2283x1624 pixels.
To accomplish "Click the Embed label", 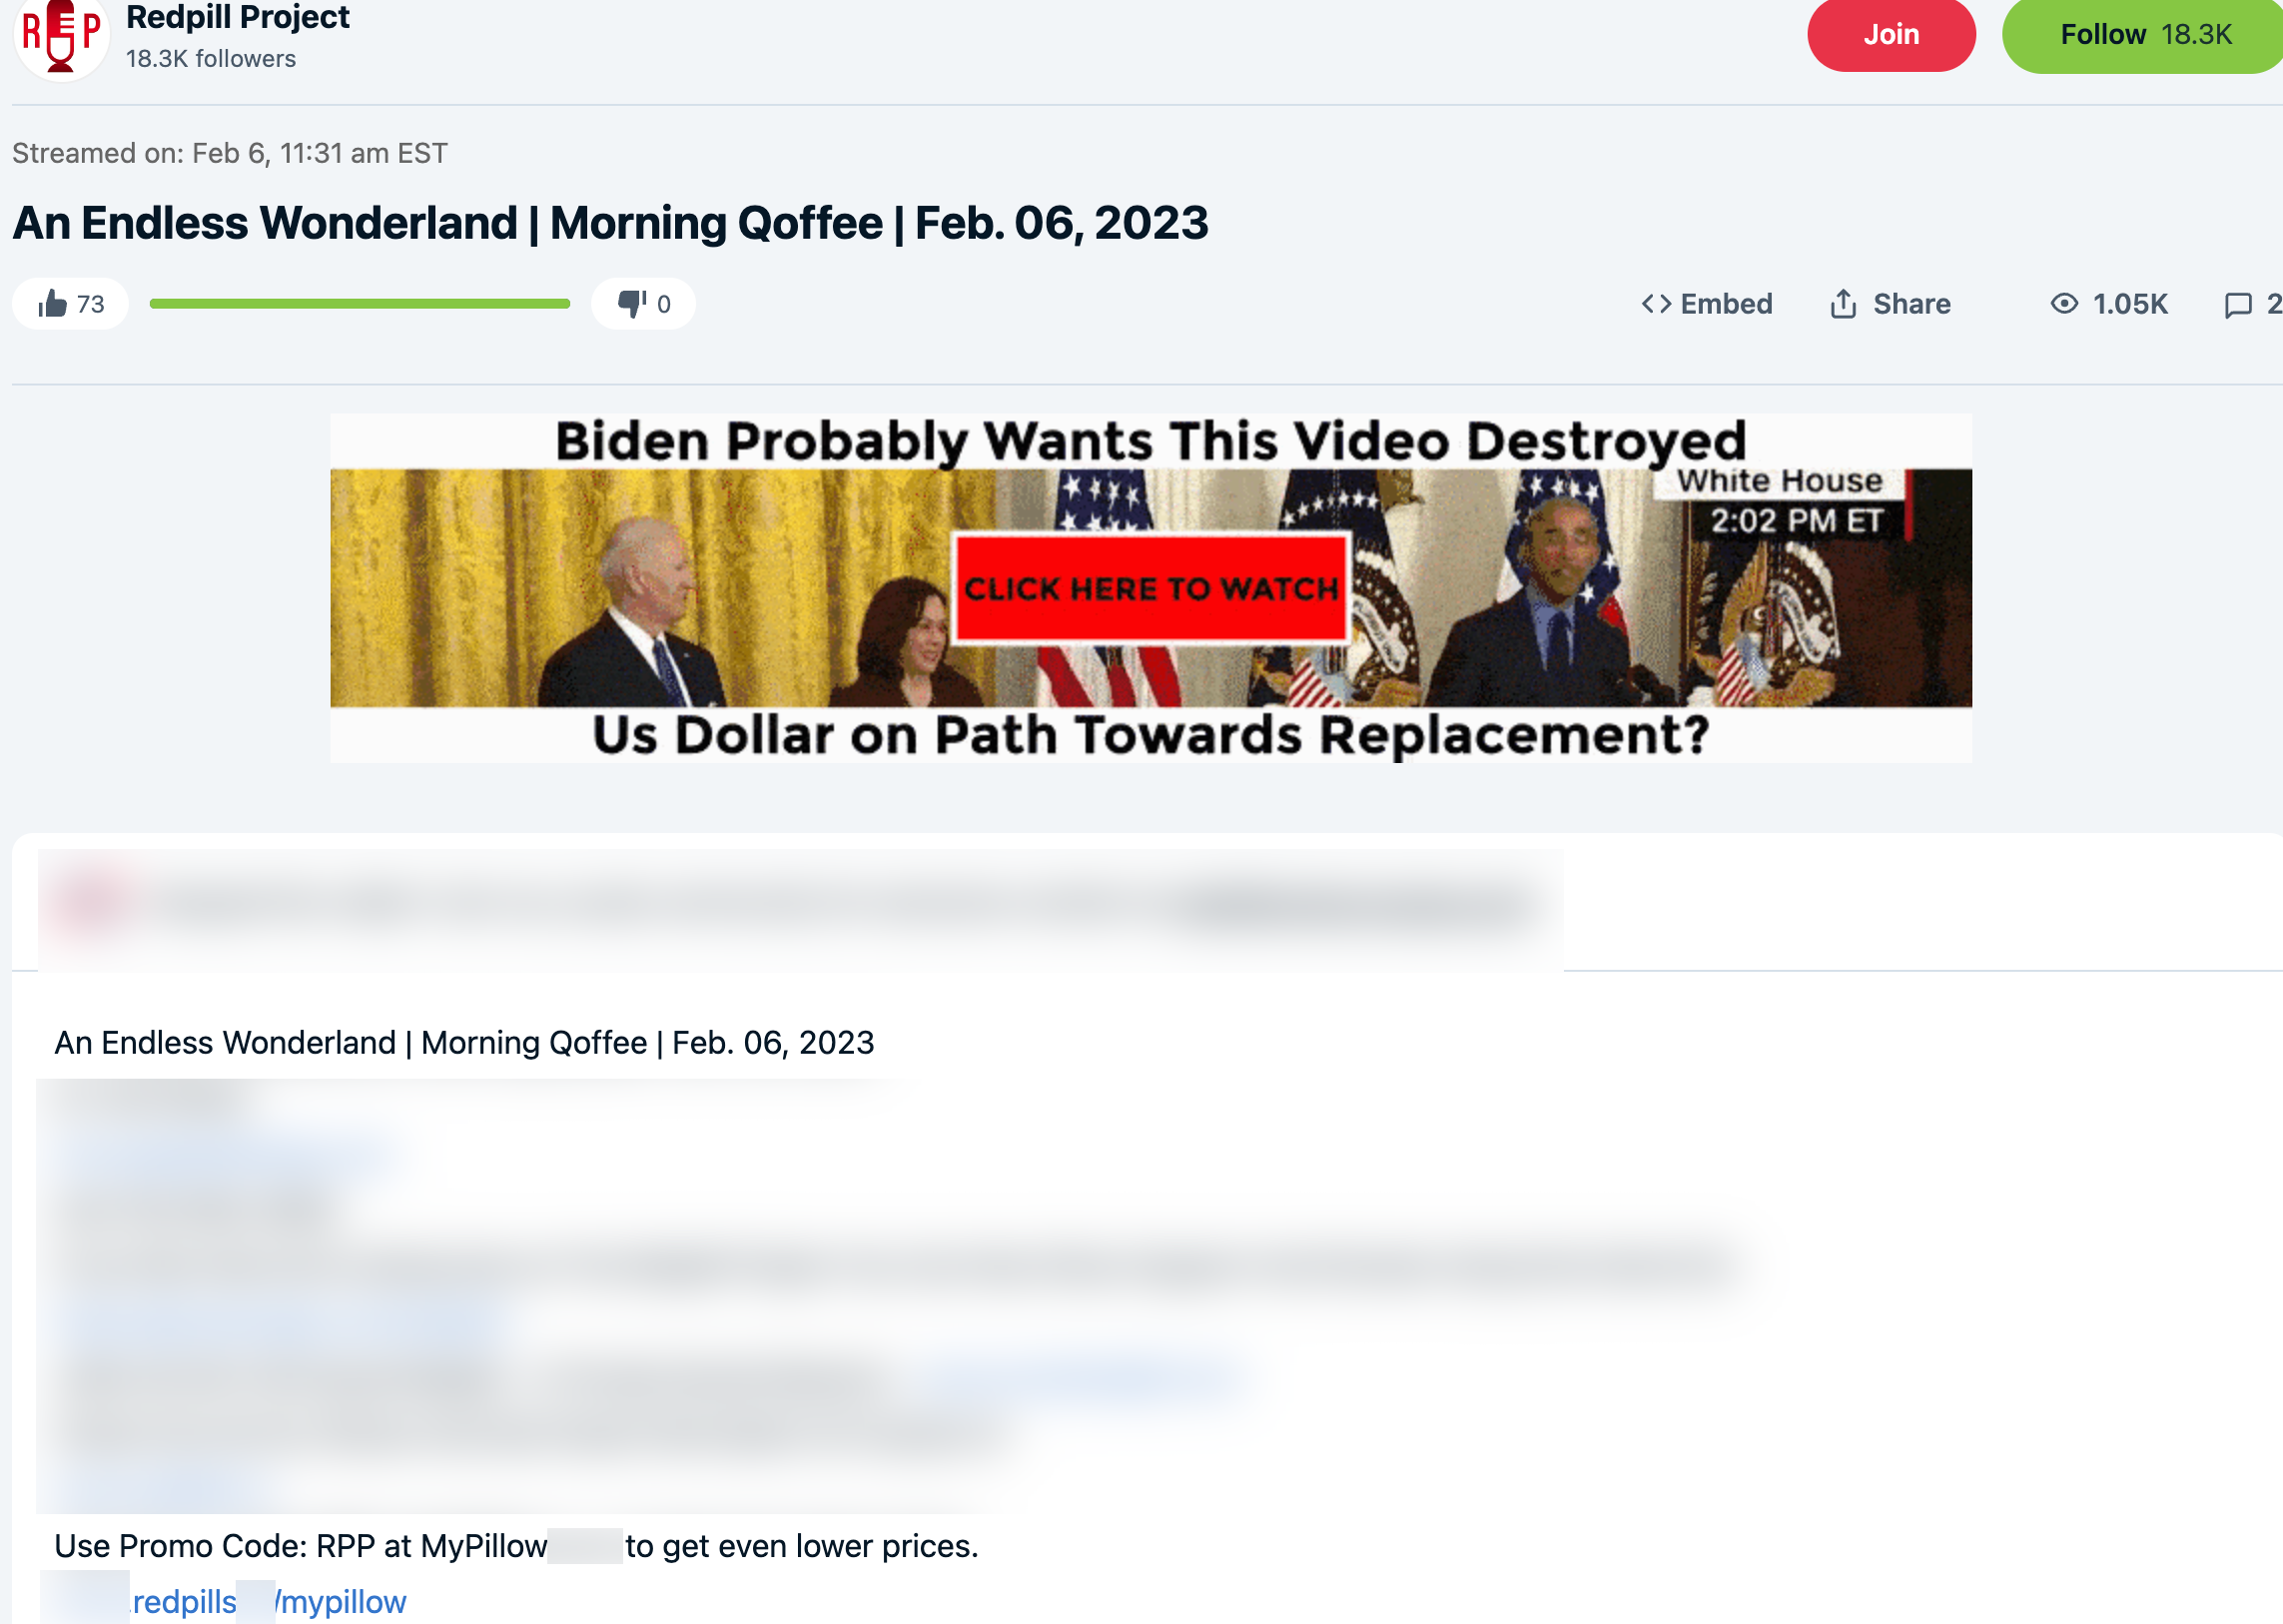I will pyautogui.click(x=1726, y=304).
